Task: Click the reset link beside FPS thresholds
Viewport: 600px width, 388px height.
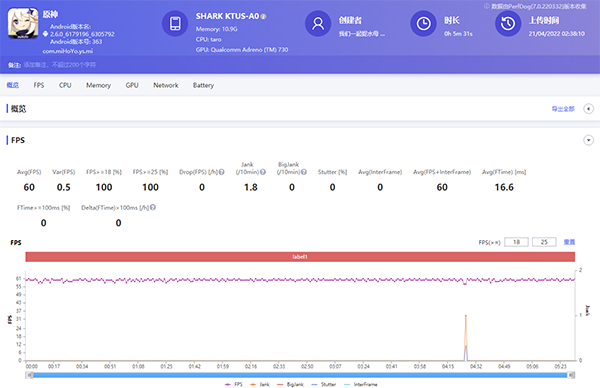Action: [569, 242]
